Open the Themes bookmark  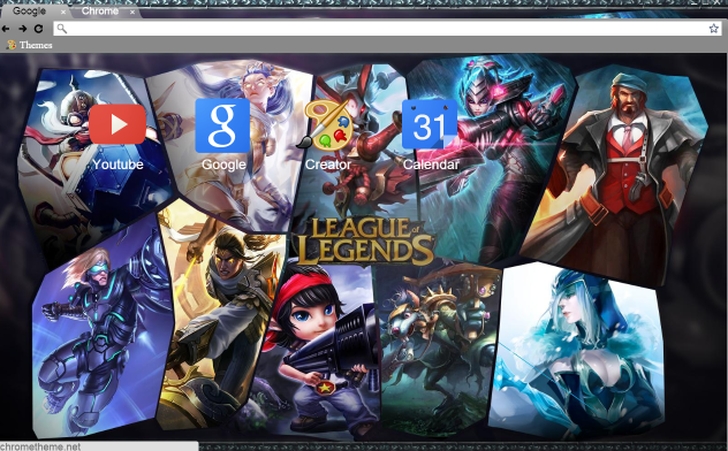point(29,45)
